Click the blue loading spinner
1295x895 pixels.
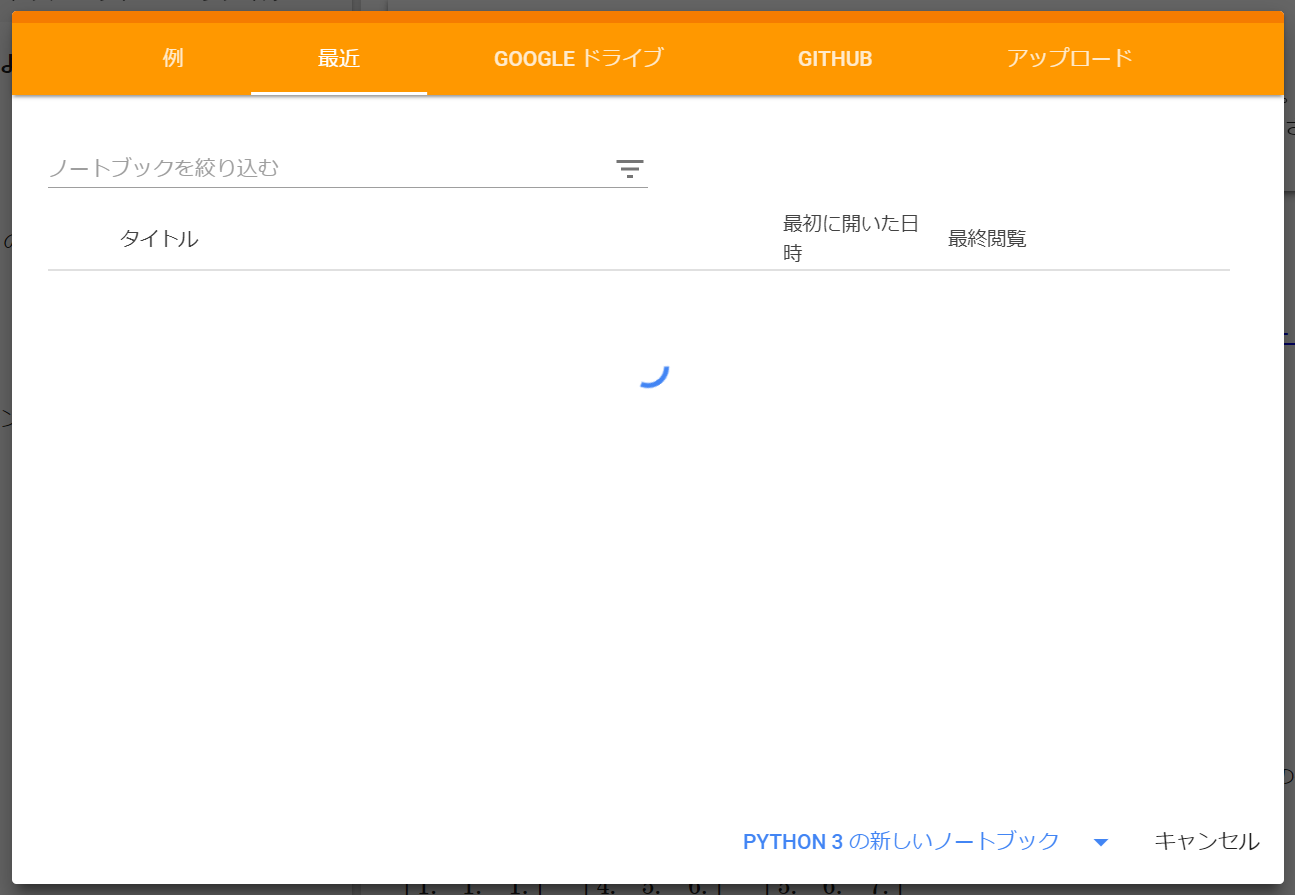tap(652, 373)
